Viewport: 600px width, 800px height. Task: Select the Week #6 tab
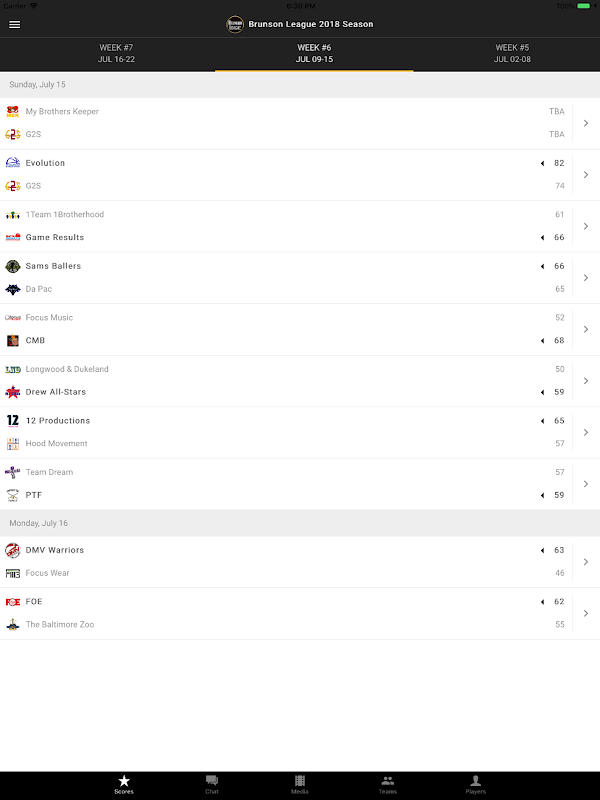click(314, 53)
